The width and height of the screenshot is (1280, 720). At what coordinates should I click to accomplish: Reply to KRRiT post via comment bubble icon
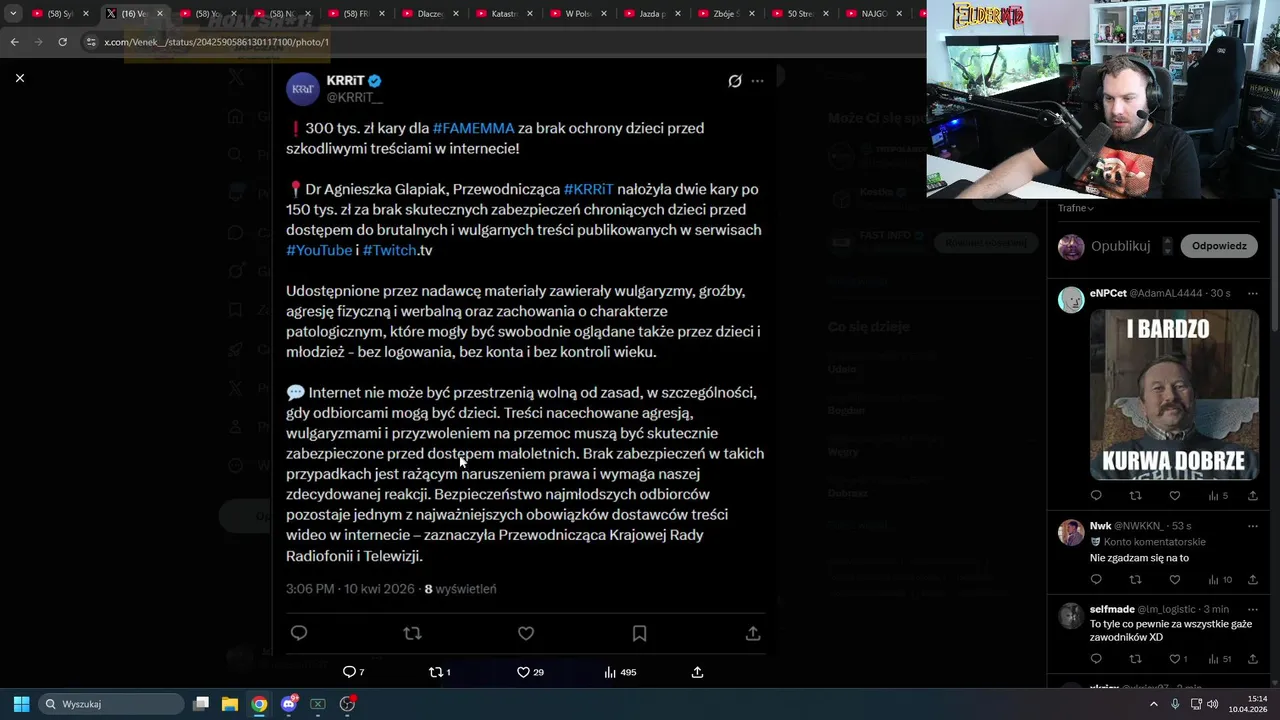298,633
